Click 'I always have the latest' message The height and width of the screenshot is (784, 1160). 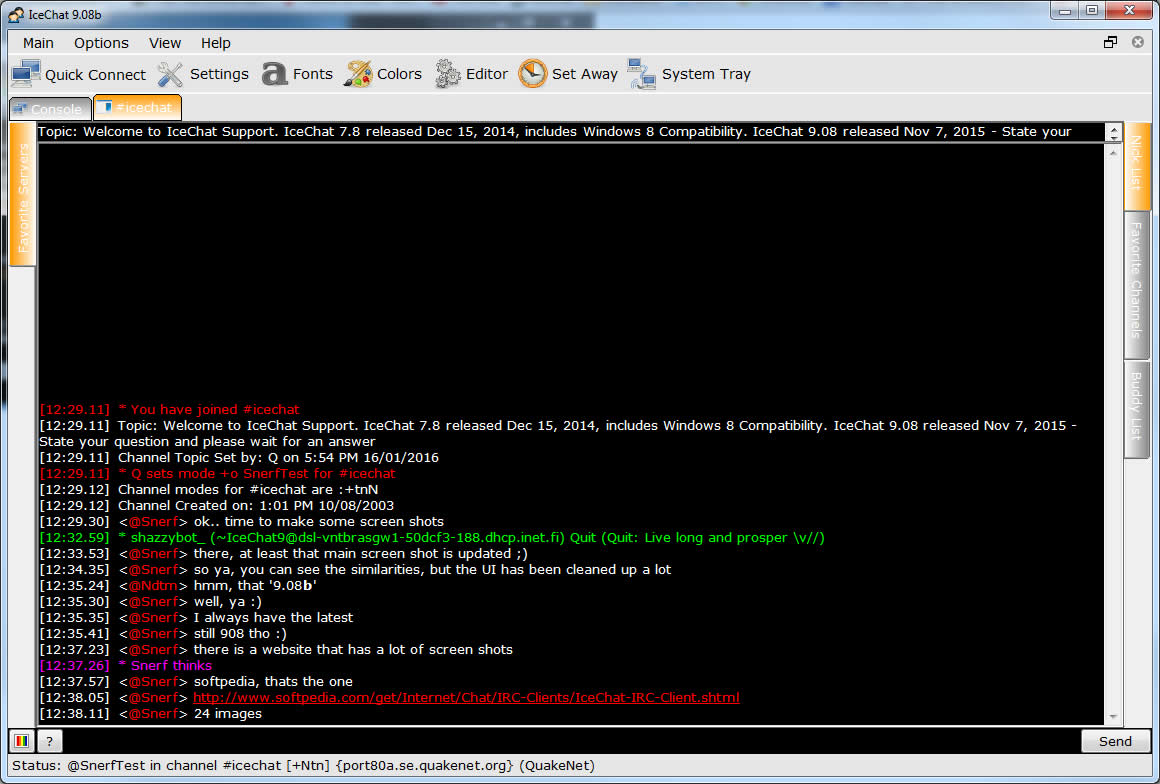(x=273, y=618)
